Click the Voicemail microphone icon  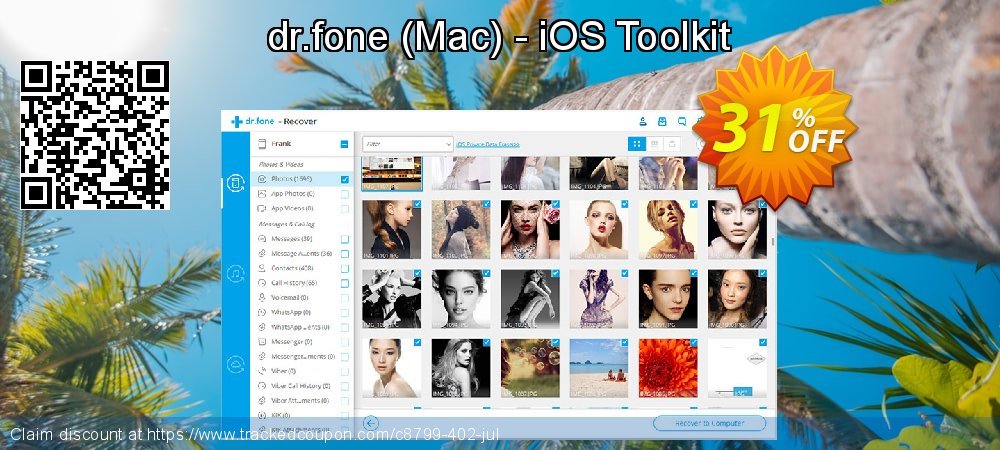(x=261, y=298)
